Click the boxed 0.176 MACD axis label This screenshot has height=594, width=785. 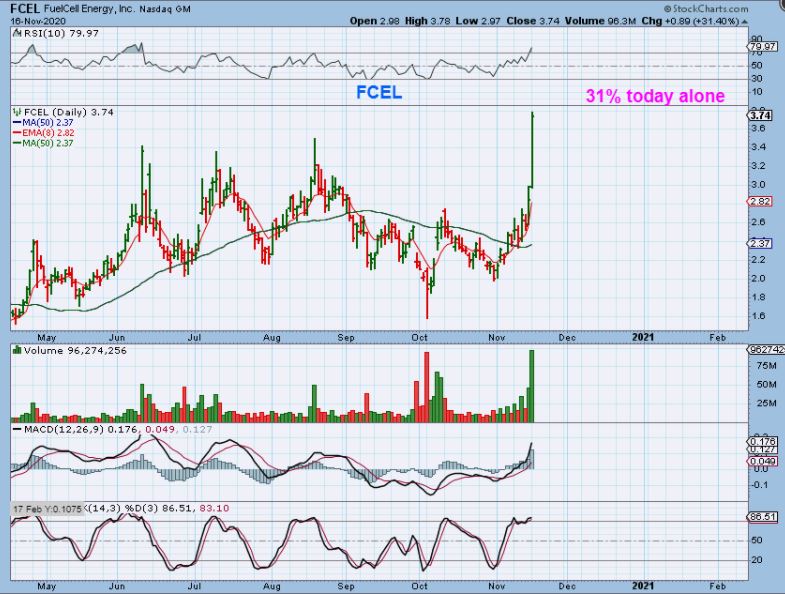[762, 442]
